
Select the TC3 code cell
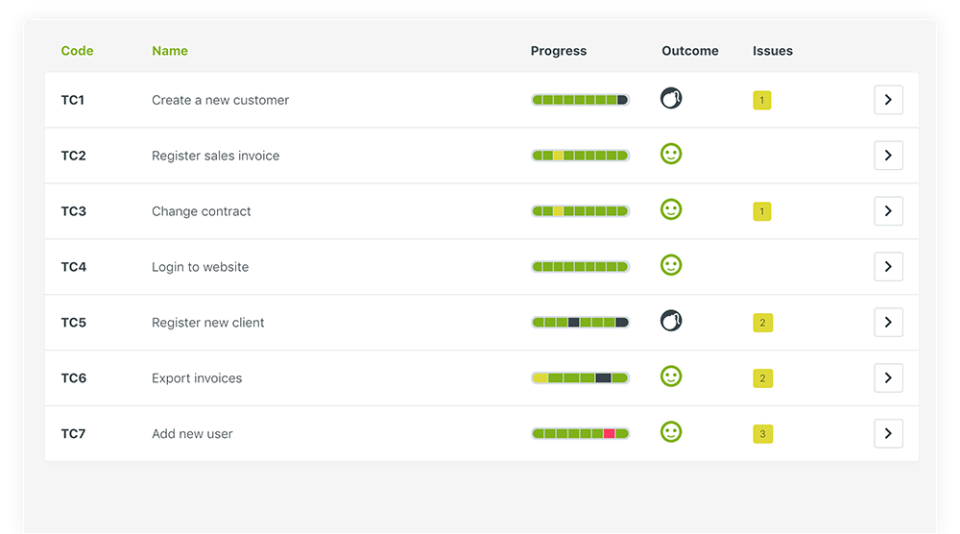tap(73, 211)
